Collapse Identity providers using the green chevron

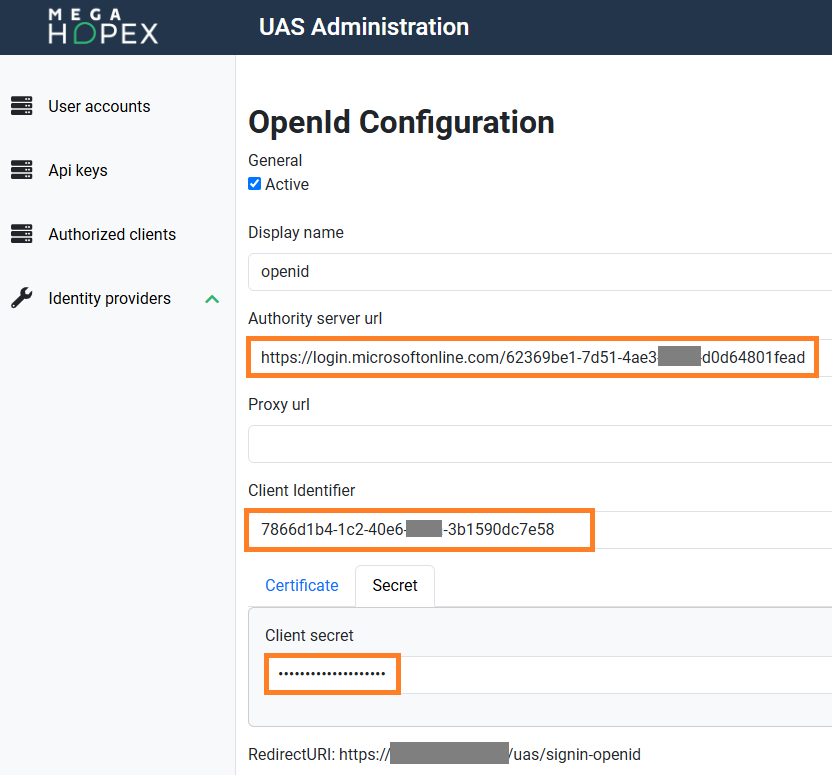212,299
